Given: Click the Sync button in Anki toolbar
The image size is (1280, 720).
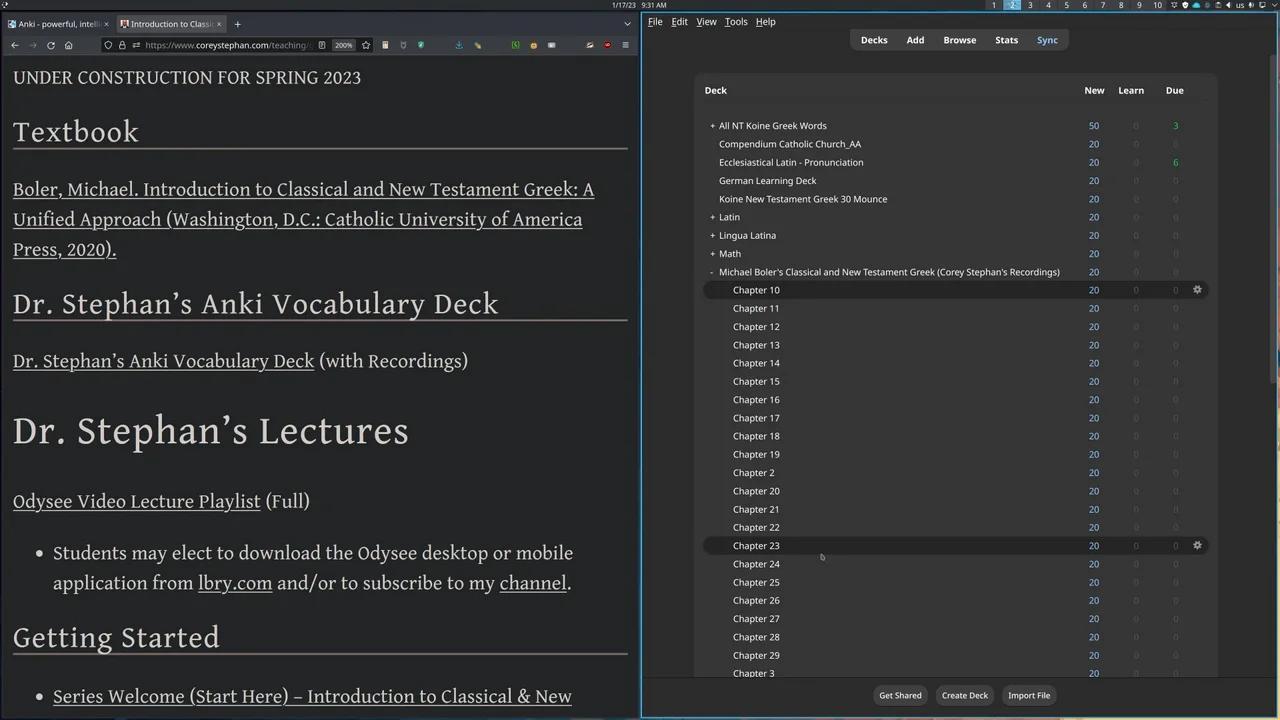Looking at the screenshot, I should coord(1047,40).
